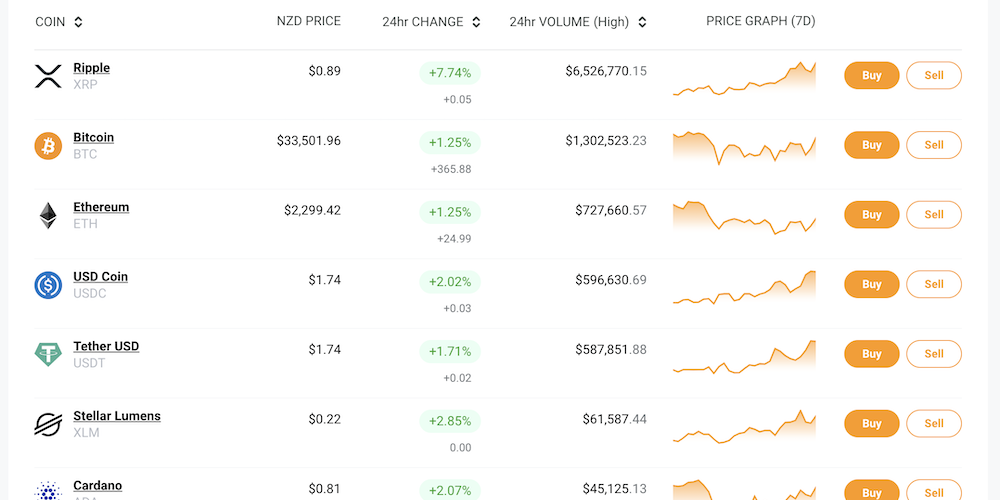Buy Bitcoin with the Buy button

tap(871, 145)
